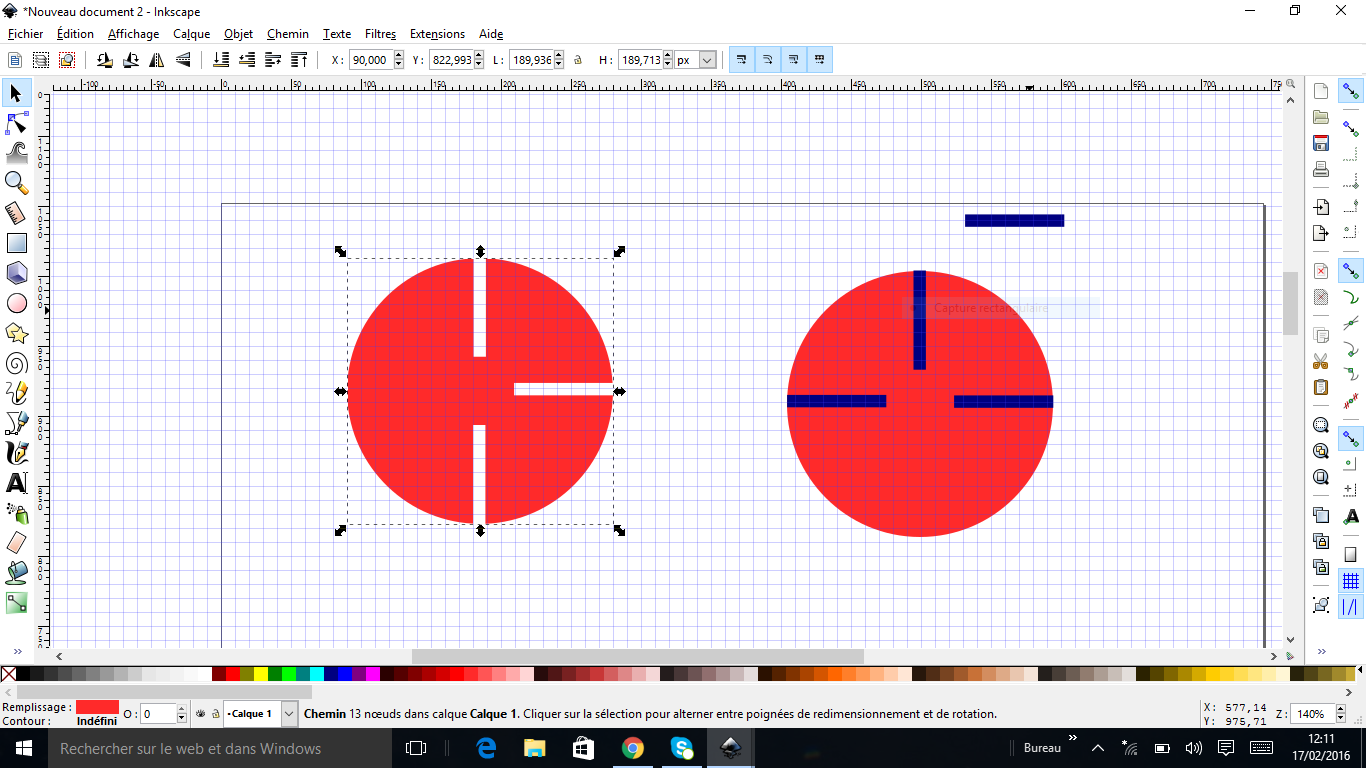Image resolution: width=1366 pixels, height=768 pixels.
Task: Open the Fichier menu
Action: click(x=25, y=34)
